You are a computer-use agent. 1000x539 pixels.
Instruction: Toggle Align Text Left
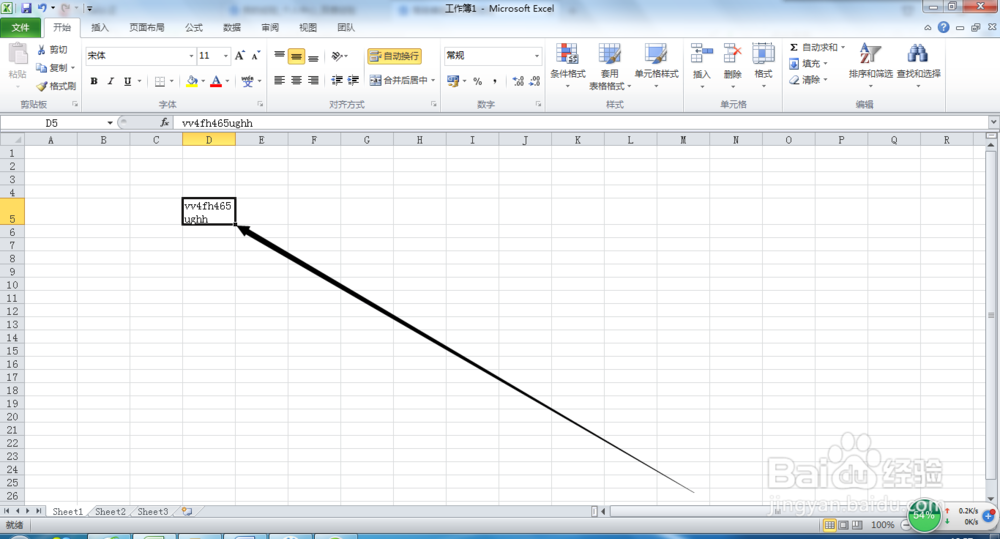click(x=279, y=80)
